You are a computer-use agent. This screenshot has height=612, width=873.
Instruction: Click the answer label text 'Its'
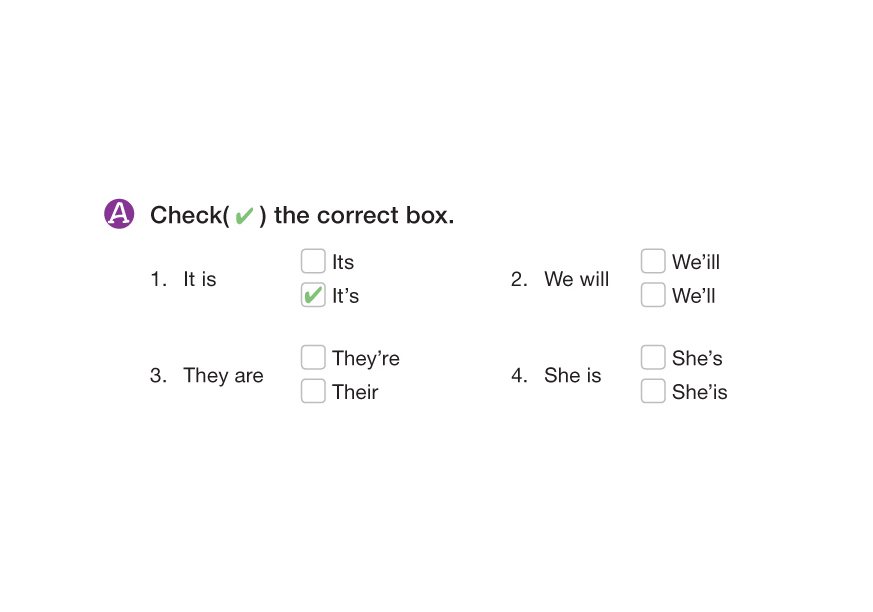click(x=343, y=263)
